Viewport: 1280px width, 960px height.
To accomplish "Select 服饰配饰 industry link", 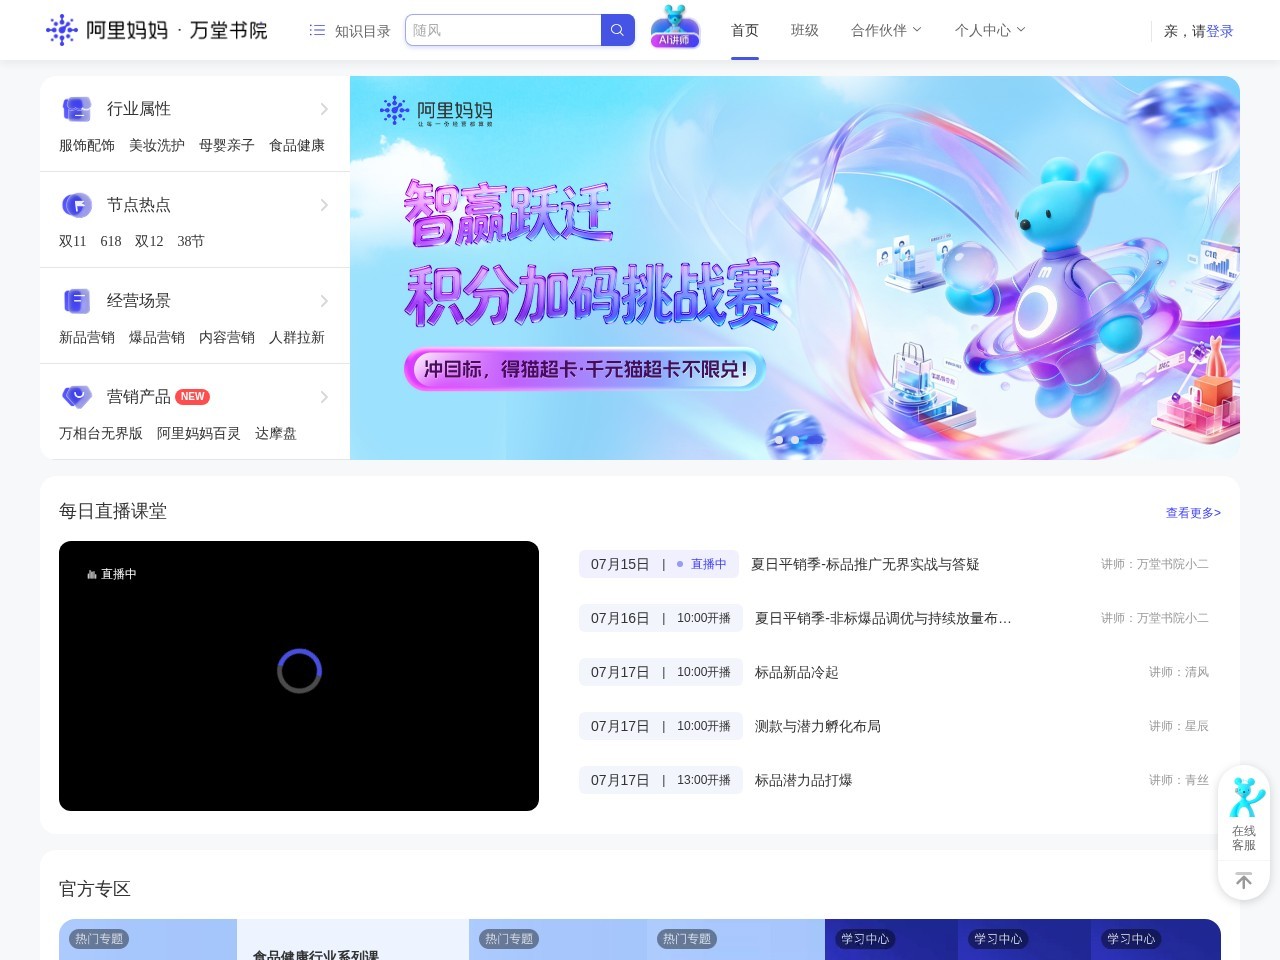I will tap(87, 145).
